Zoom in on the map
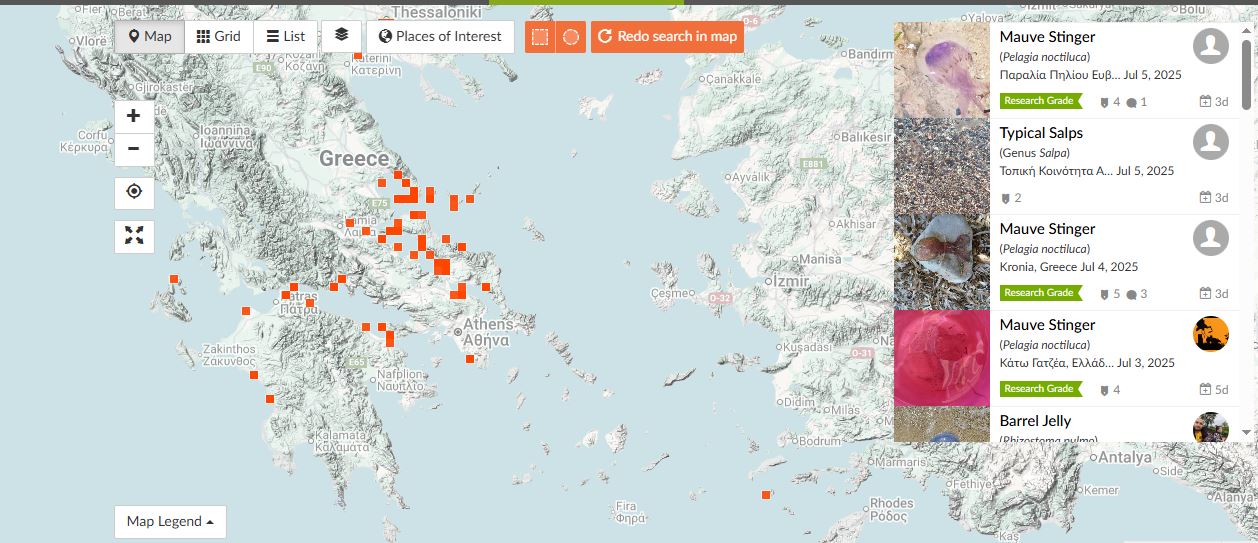Image resolution: width=1258 pixels, height=543 pixels. pyautogui.click(x=134, y=117)
